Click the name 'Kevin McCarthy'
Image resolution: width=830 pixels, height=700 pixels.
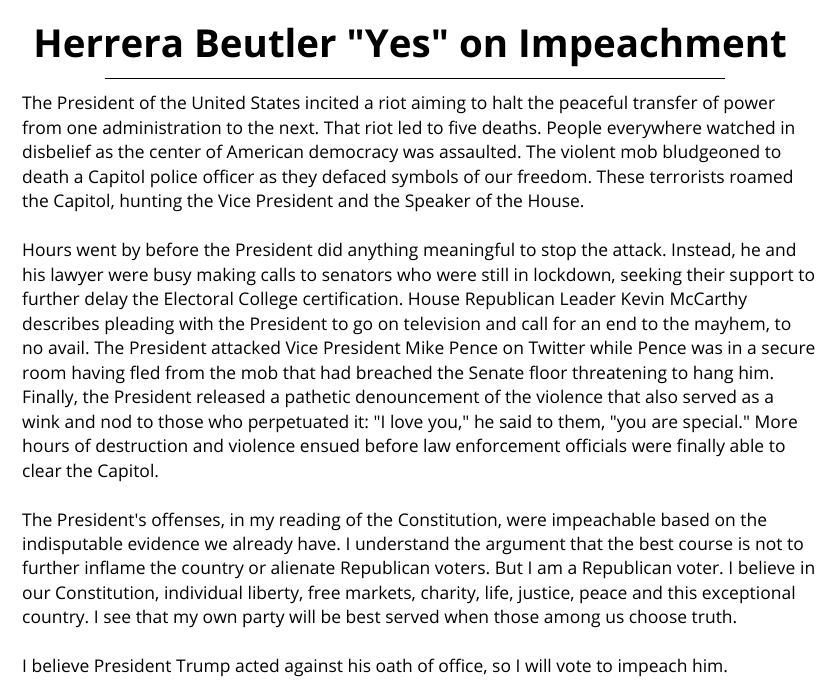[x=683, y=299]
